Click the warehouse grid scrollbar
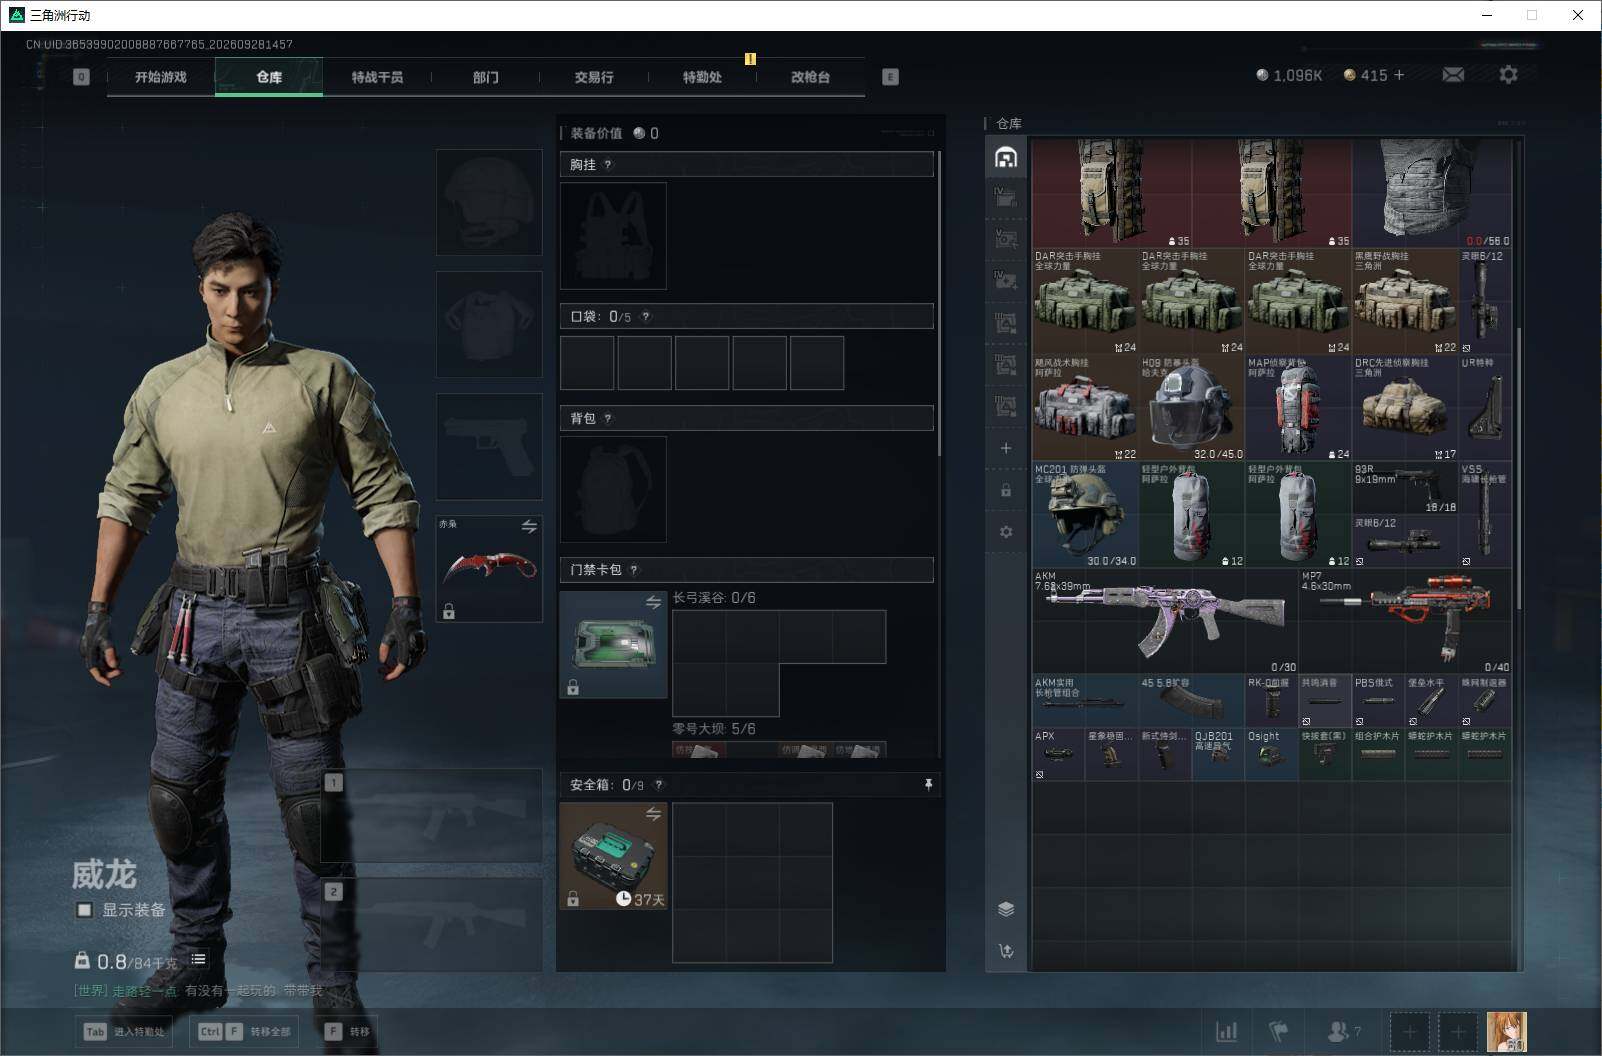1602x1056 pixels. 1518,468
